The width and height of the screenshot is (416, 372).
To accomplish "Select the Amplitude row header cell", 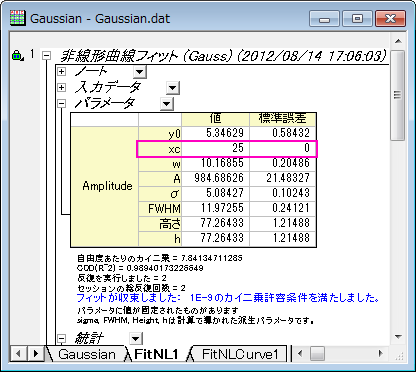I will pos(104,186).
